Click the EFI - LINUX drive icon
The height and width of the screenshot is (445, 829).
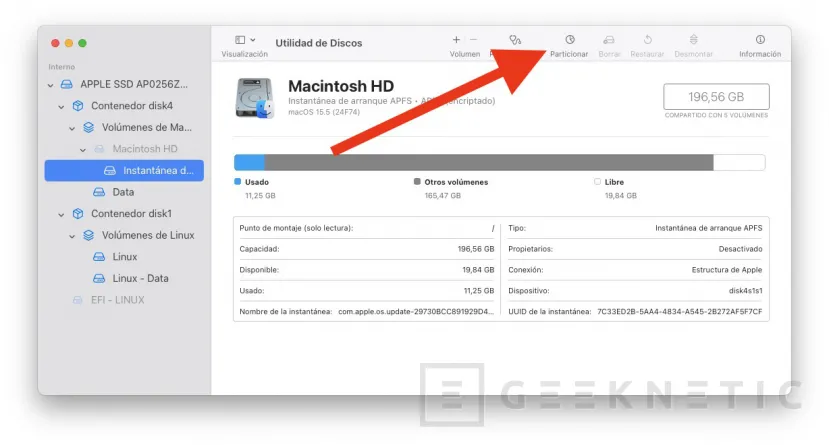click(78, 300)
